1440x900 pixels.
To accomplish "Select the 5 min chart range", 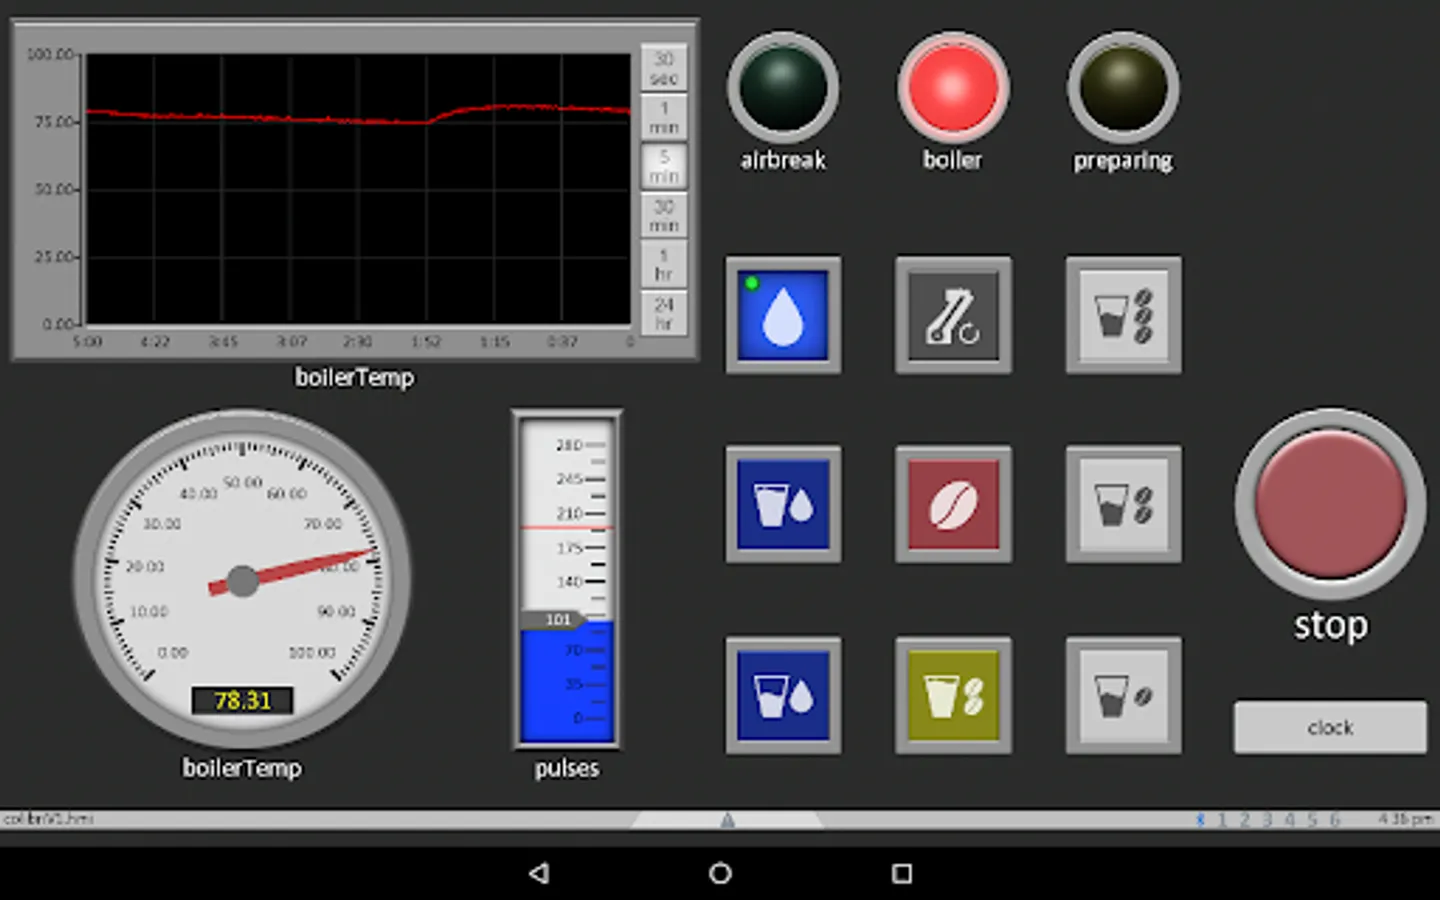I will [x=664, y=166].
